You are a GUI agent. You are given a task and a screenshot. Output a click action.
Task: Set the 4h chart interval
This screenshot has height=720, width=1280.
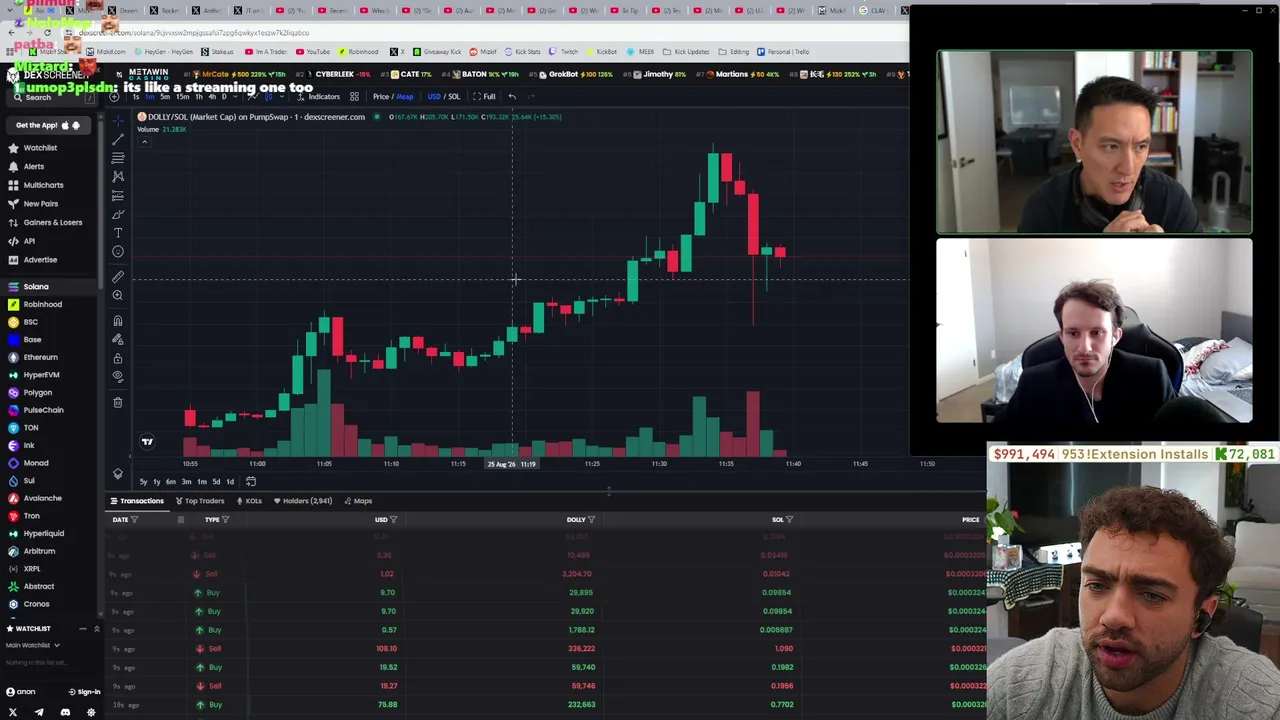click(211, 97)
